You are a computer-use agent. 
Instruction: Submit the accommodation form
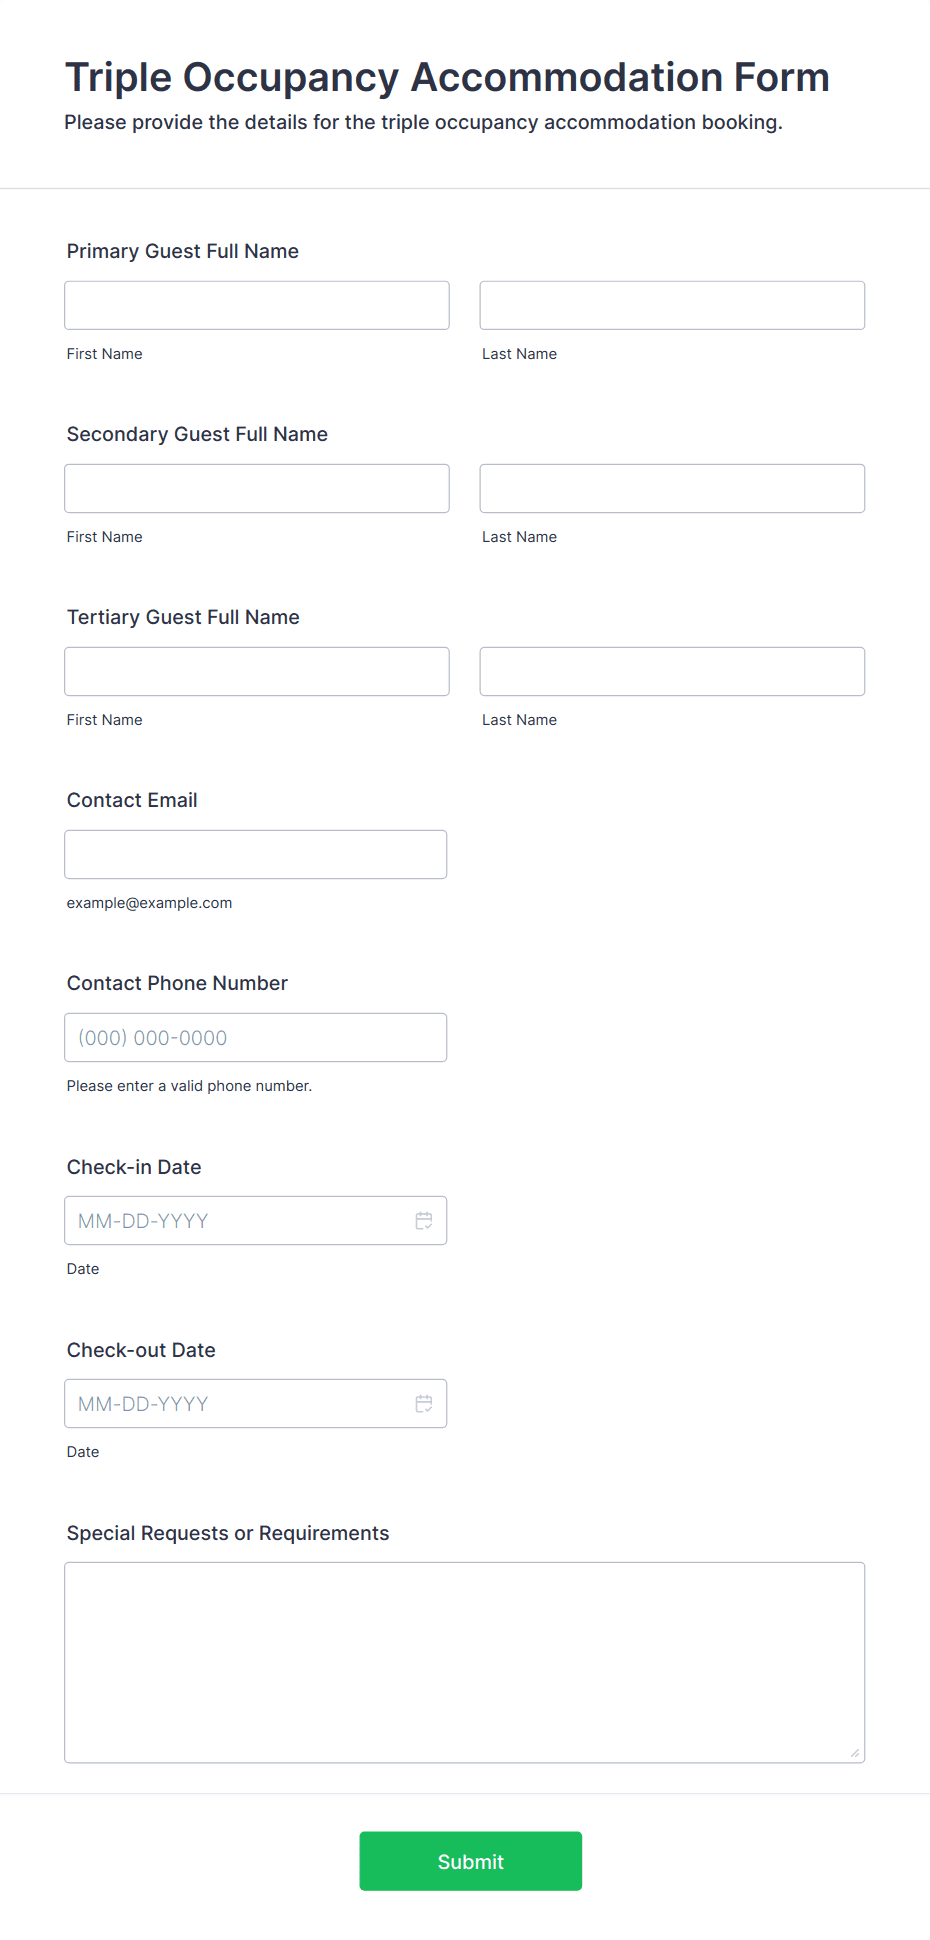point(471,1861)
